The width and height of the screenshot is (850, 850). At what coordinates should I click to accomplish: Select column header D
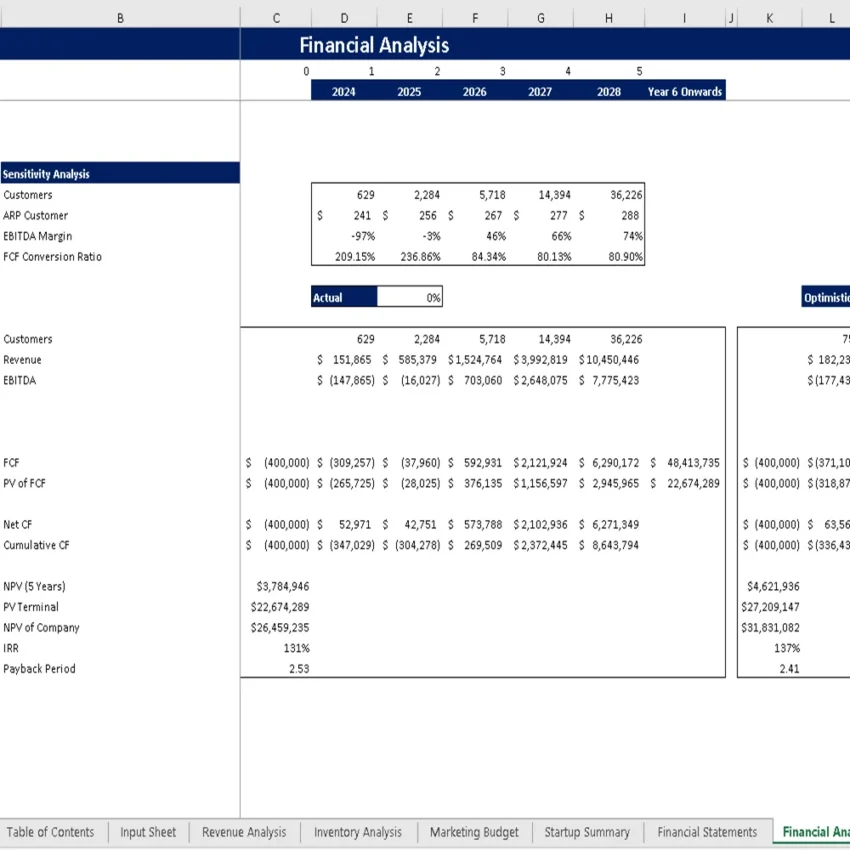[343, 17]
